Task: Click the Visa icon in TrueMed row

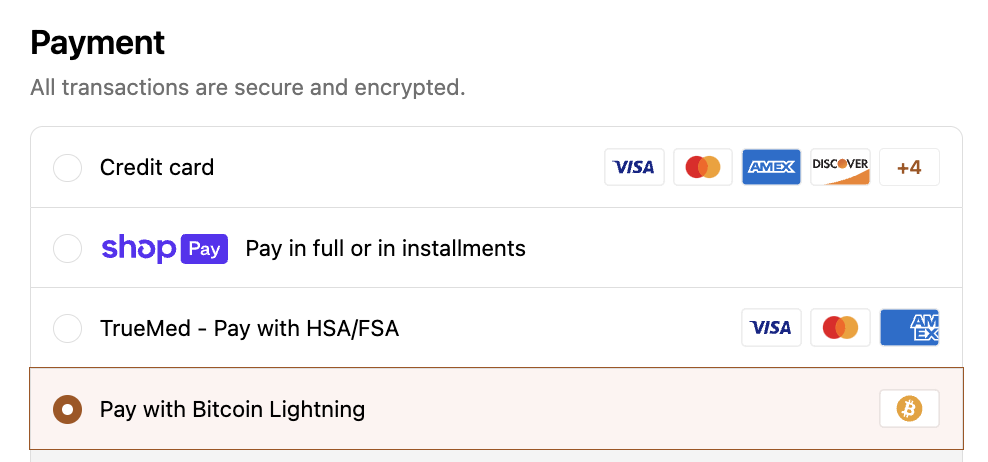Action: [771, 328]
